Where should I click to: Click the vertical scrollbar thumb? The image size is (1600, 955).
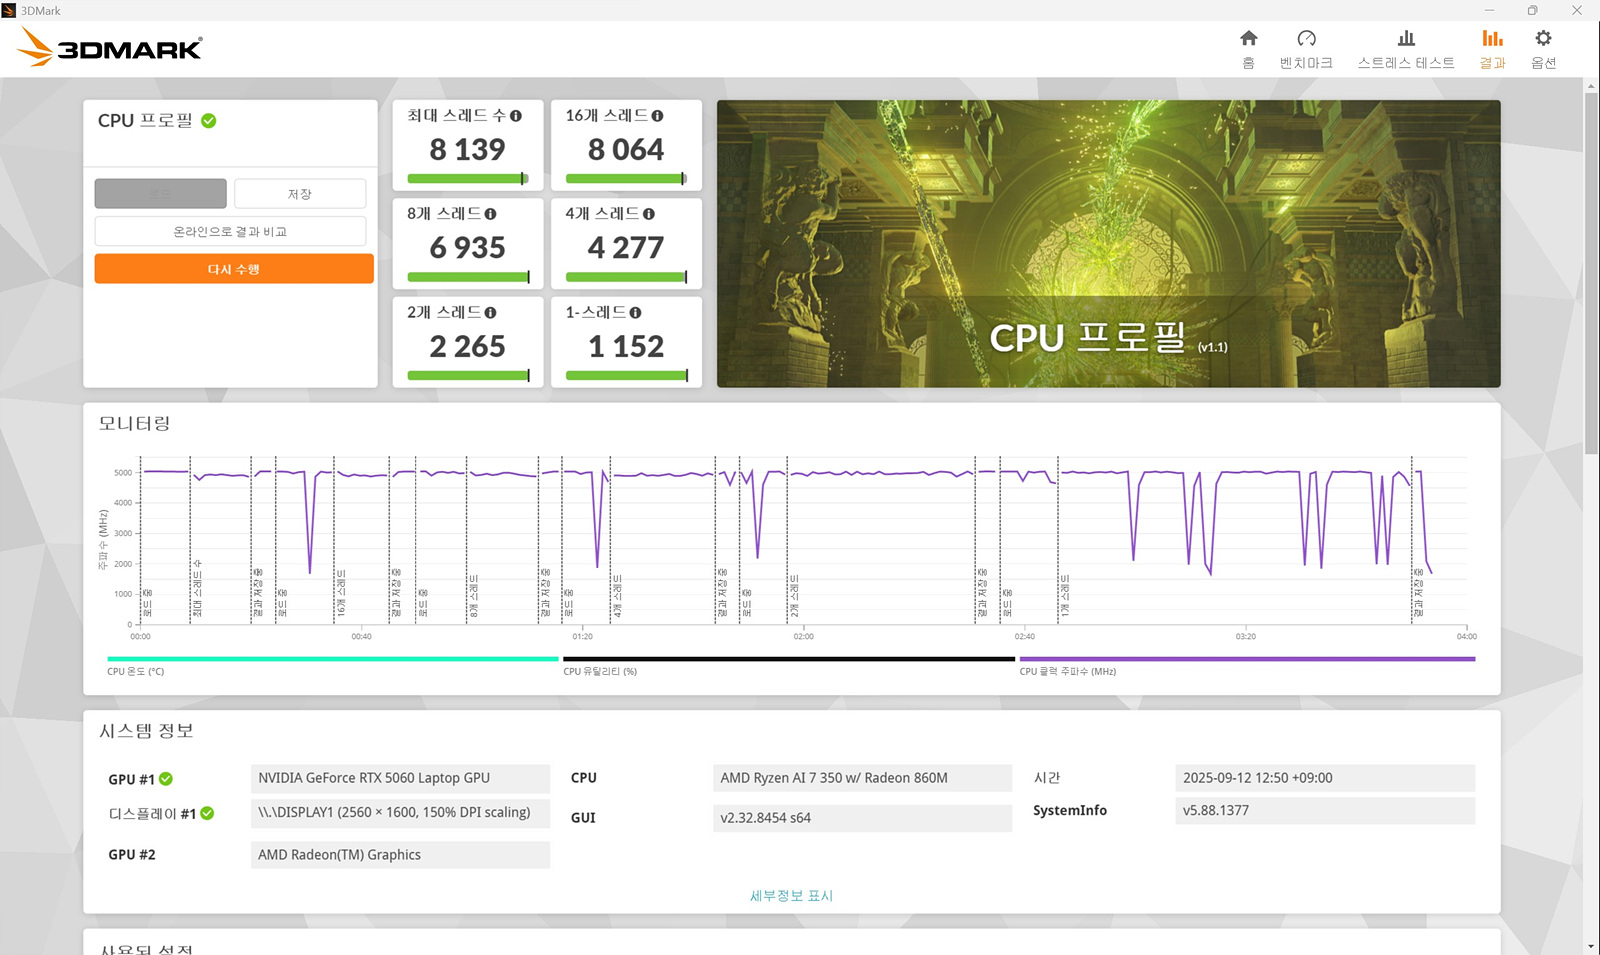(1591, 273)
